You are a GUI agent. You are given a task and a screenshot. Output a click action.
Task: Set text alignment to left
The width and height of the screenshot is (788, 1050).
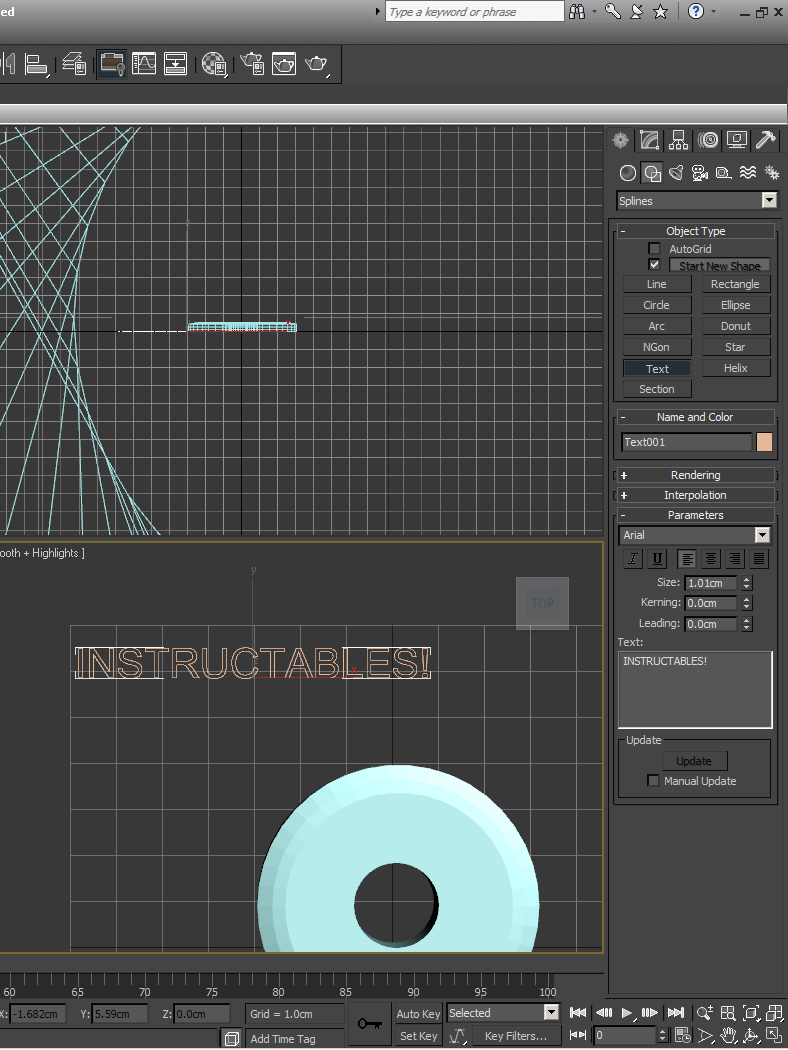click(686, 558)
